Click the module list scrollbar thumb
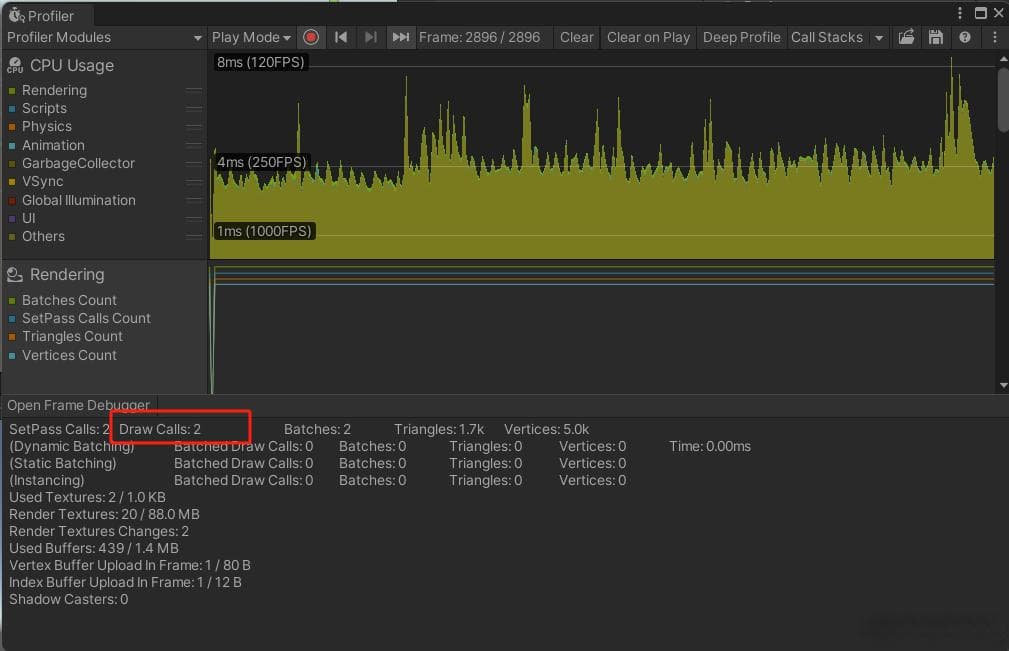Viewport: 1009px width, 651px height. [x=1003, y=99]
